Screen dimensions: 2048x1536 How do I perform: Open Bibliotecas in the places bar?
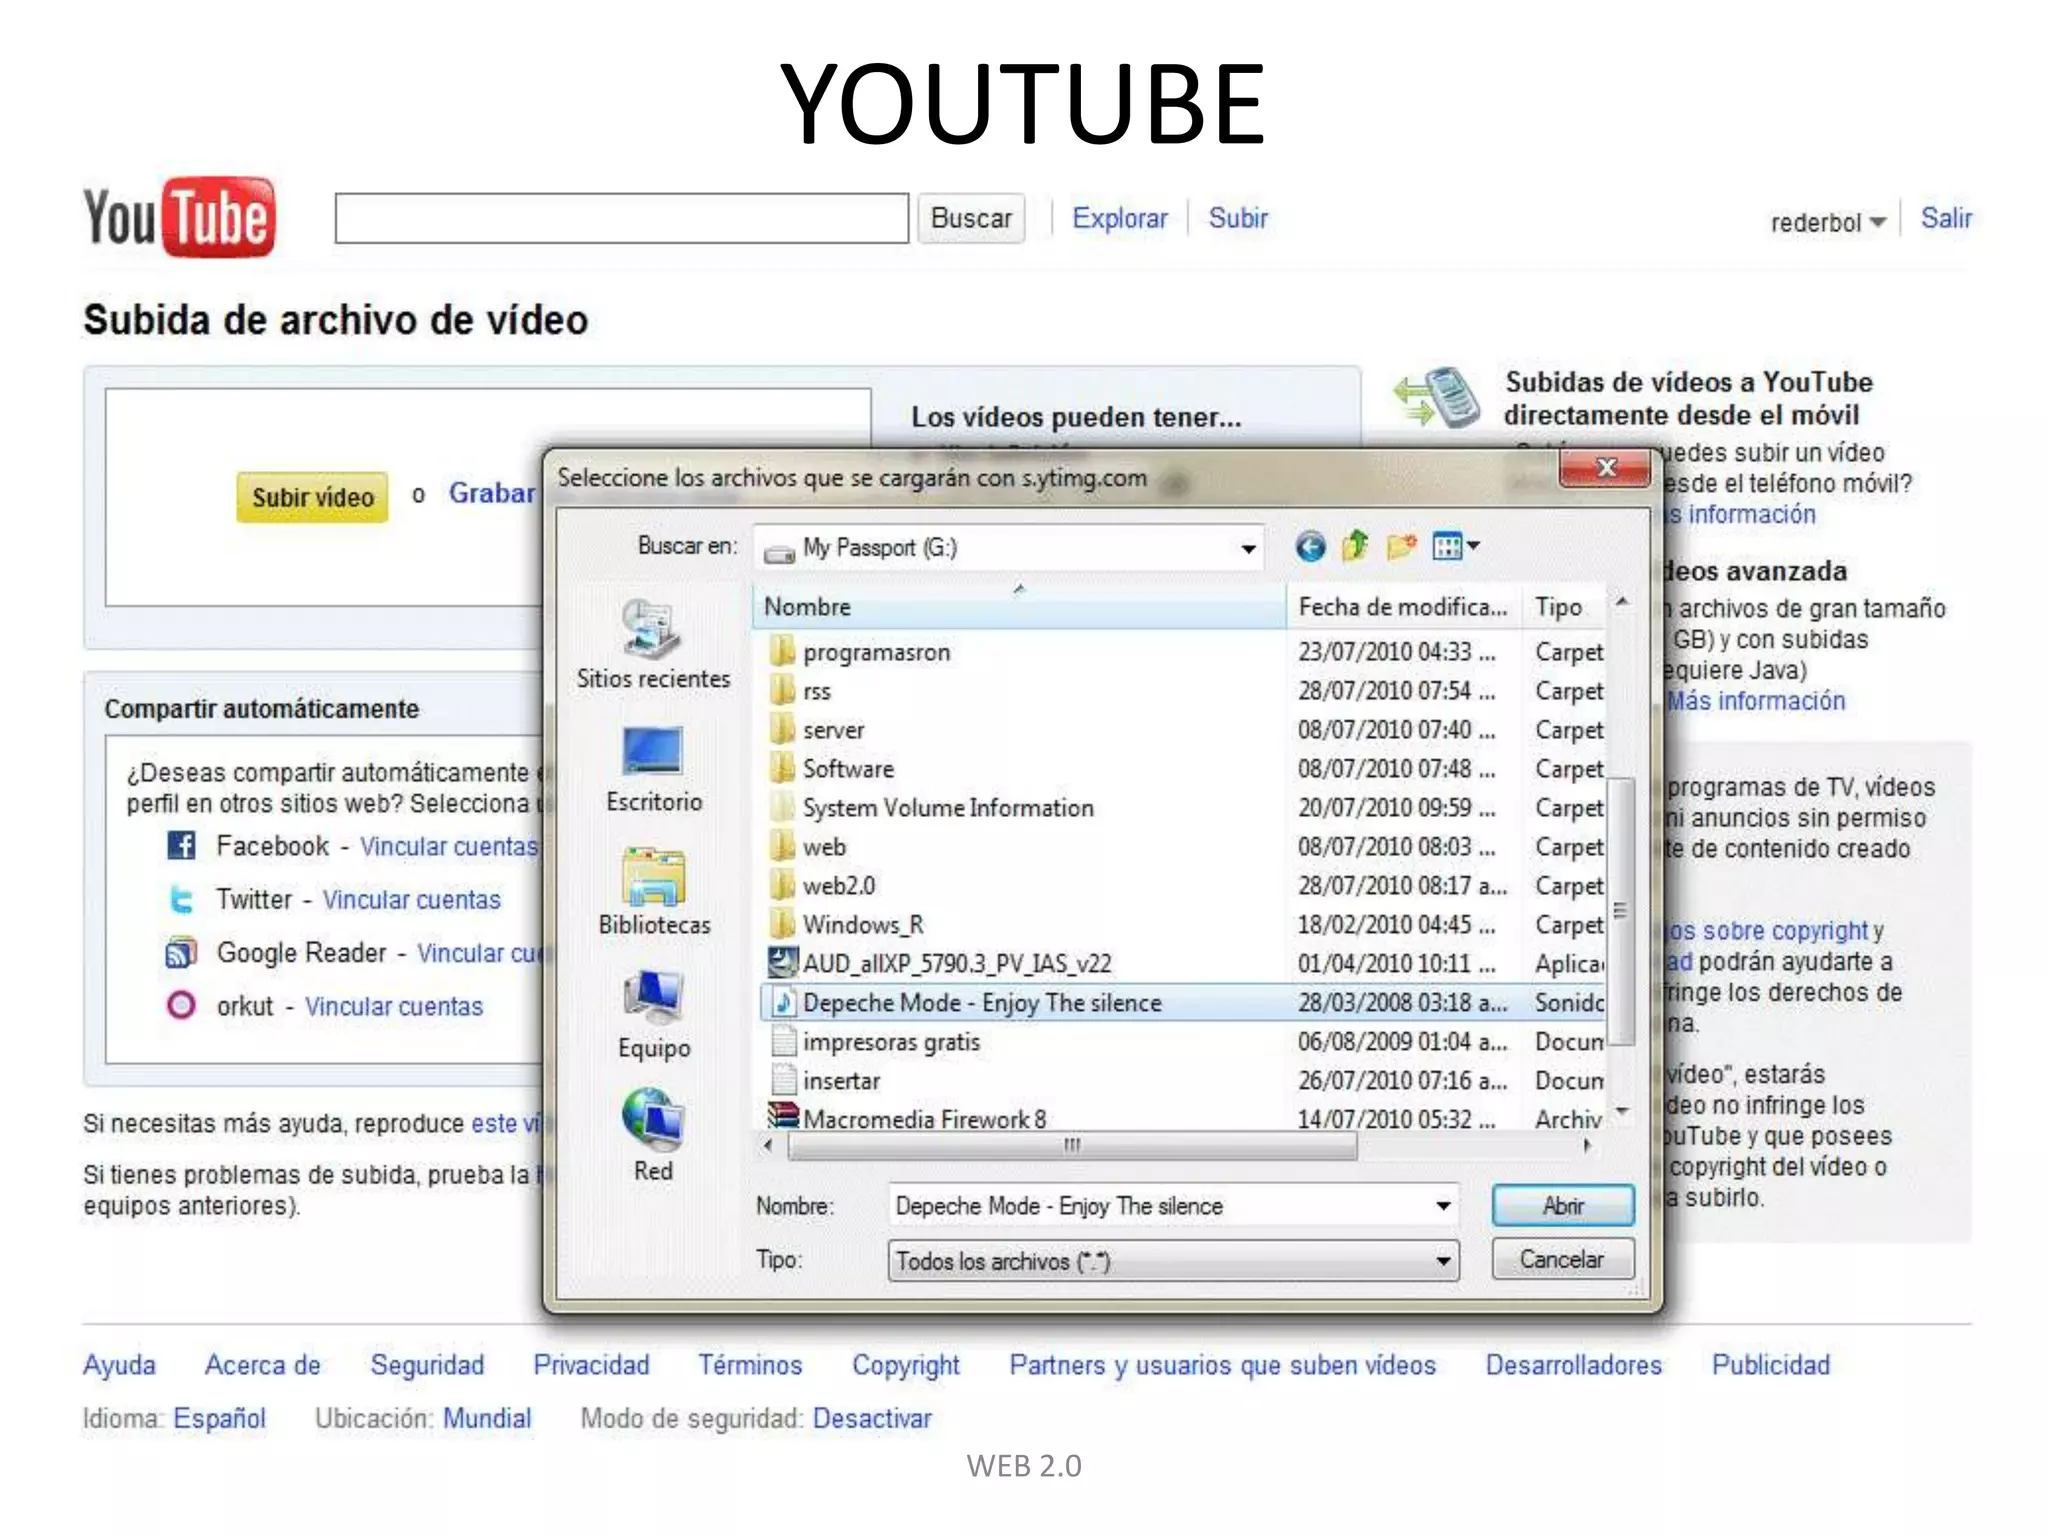click(654, 892)
